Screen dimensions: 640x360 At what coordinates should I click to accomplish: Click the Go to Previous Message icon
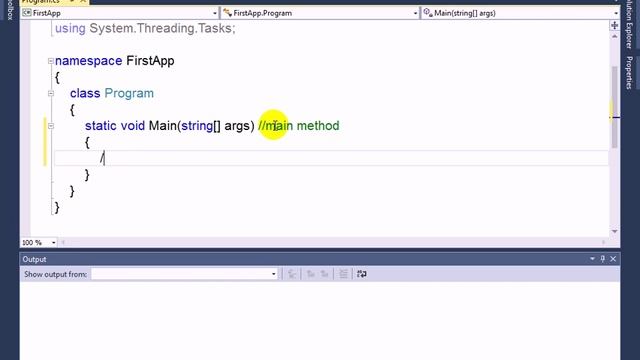[x=311, y=274]
